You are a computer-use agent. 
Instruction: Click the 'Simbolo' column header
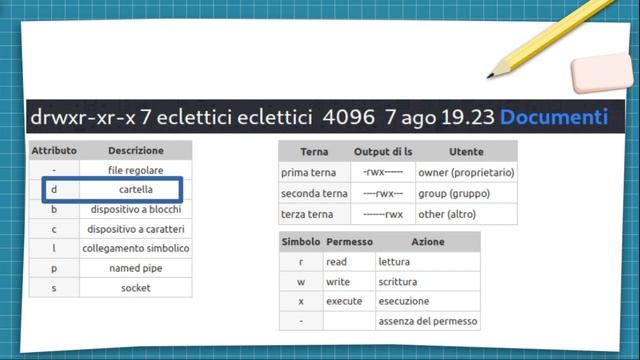point(301,242)
